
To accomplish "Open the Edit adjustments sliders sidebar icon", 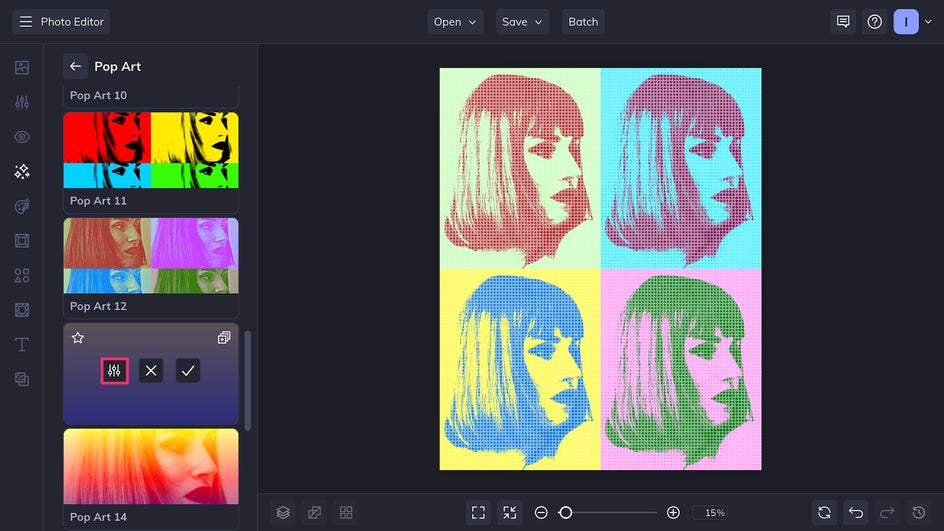I will [x=22, y=102].
